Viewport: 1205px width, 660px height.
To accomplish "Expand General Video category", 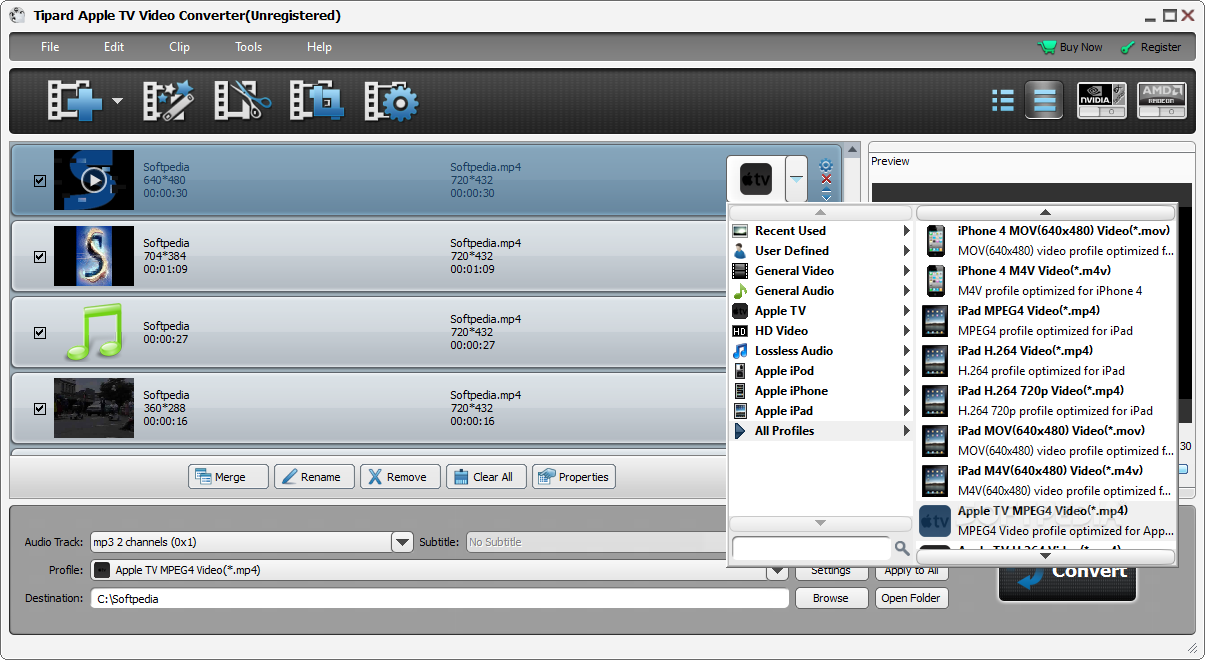I will [821, 271].
